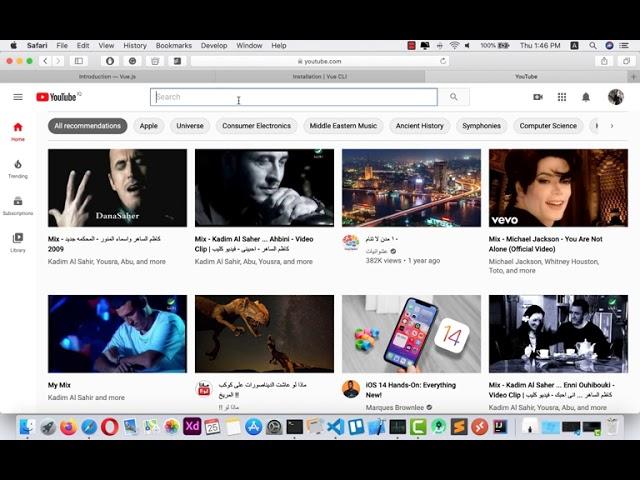
Task: Open Mix - Kadim Al Saher Enni Ouhibouki title
Action: pos(551,390)
